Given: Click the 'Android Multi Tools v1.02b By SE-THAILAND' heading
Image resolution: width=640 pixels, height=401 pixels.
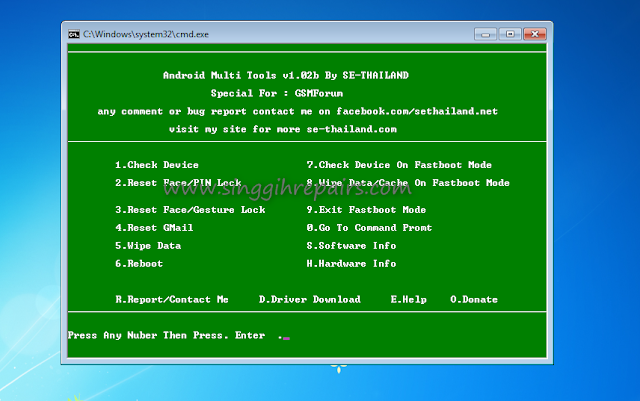Looking at the screenshot, I should point(286,75).
